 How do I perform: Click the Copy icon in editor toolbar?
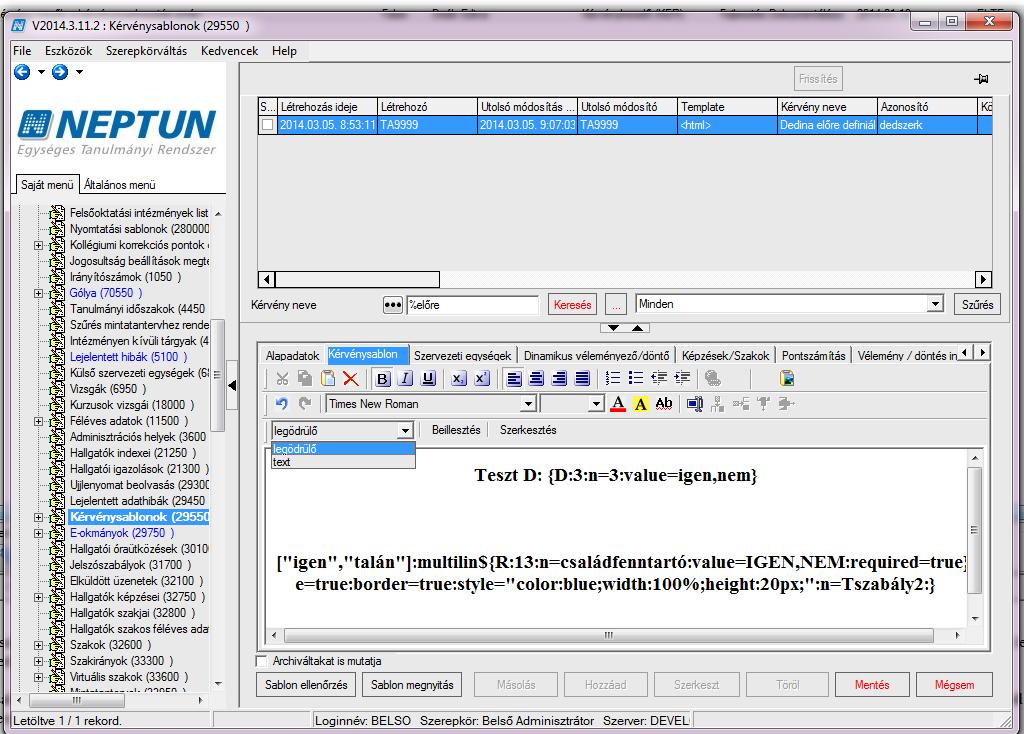tap(304, 378)
